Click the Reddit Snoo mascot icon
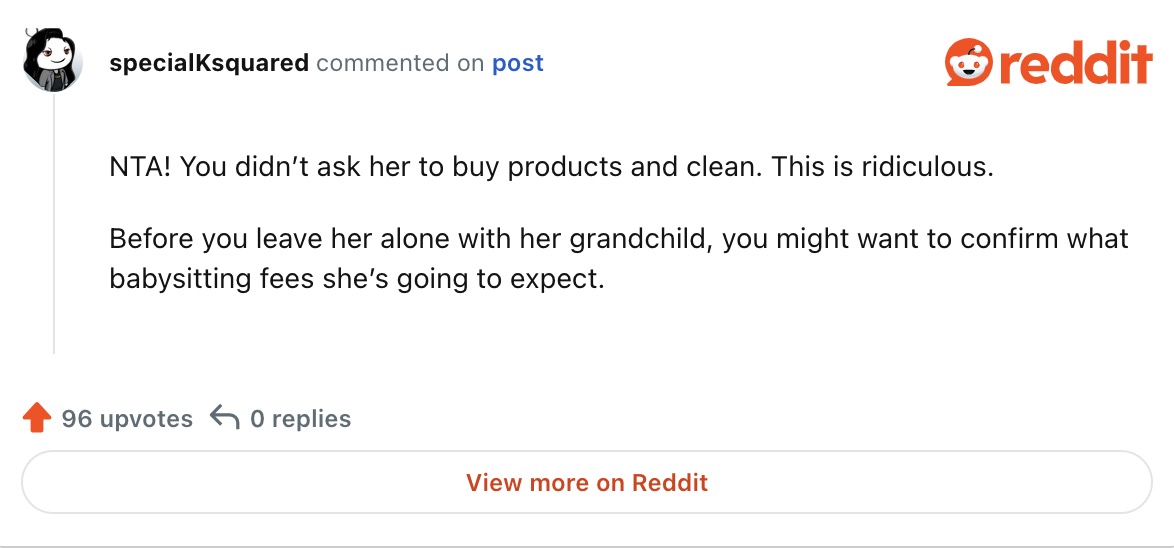The width and height of the screenshot is (1174, 548). [x=967, y=63]
